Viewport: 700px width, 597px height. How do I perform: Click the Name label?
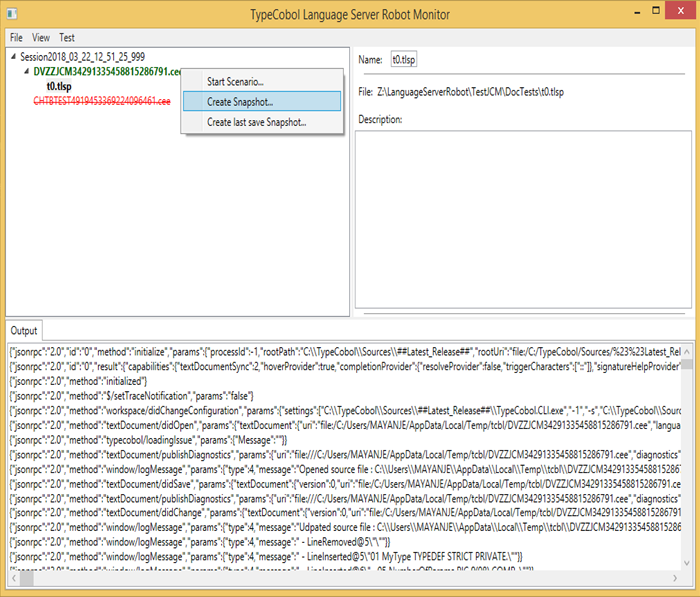coord(370,59)
